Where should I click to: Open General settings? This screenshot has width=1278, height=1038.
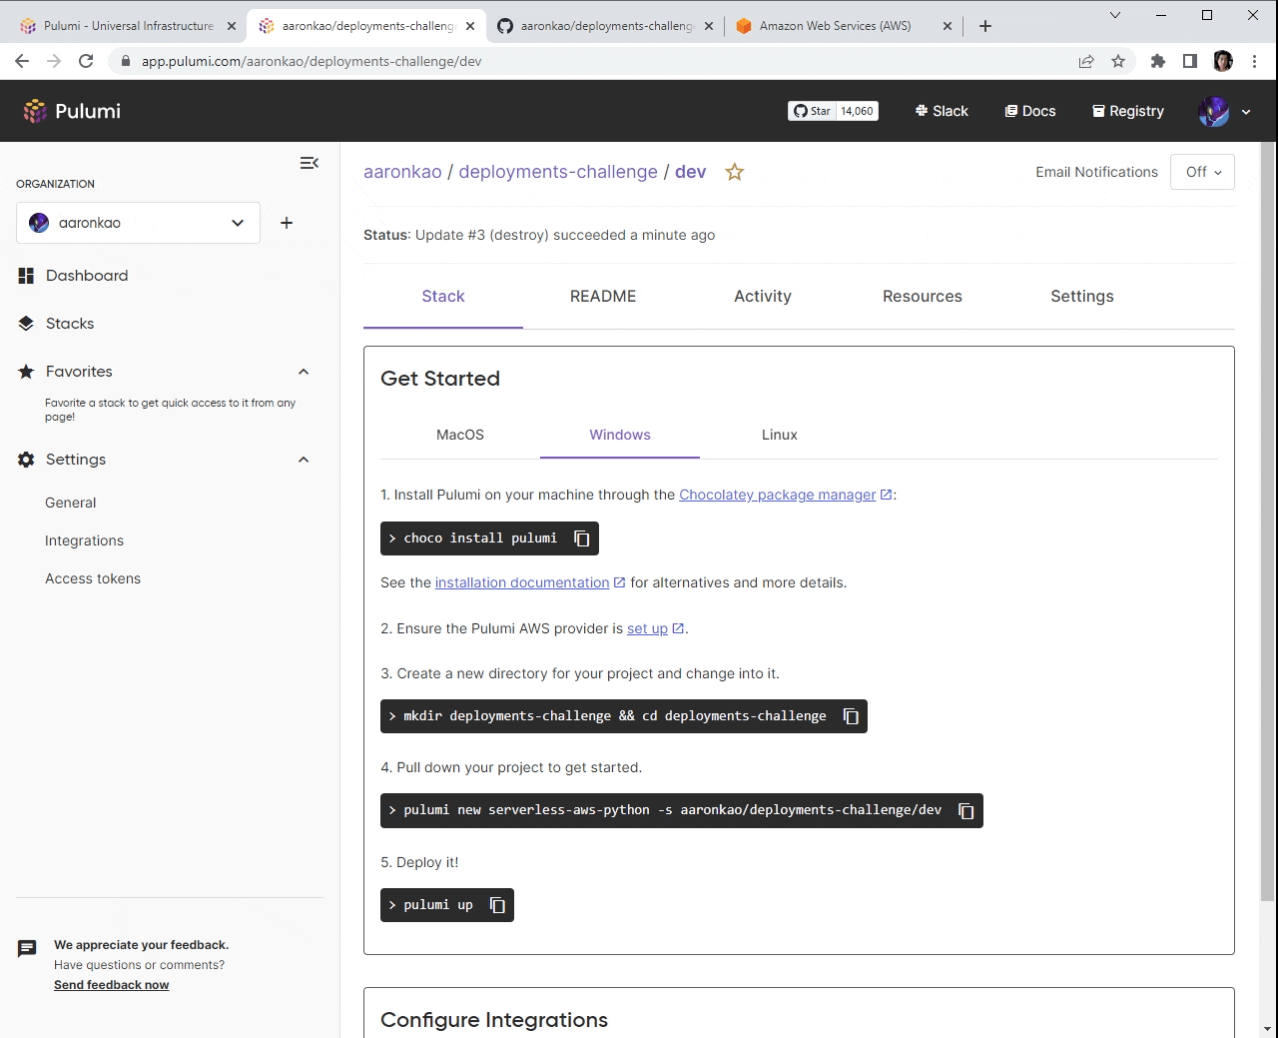pos(71,503)
